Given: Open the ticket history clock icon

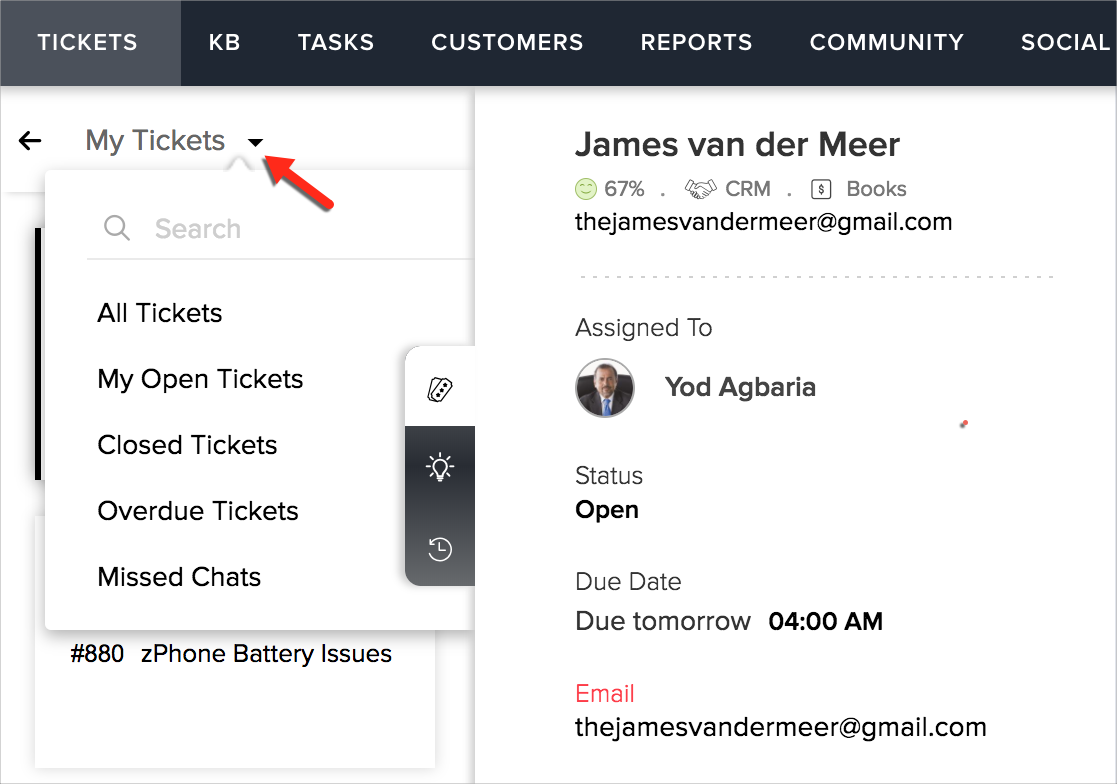Looking at the screenshot, I should [x=440, y=548].
